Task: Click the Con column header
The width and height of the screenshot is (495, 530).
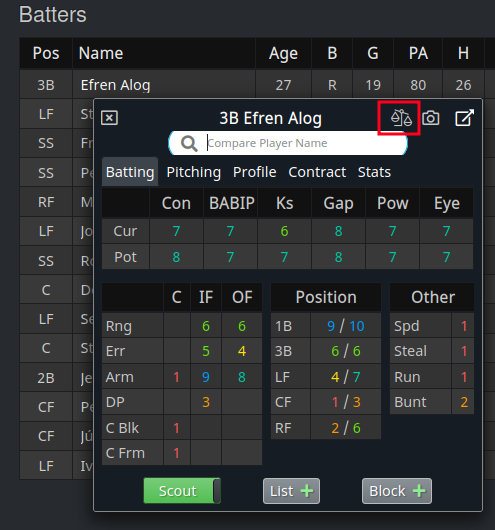Action: tap(176, 203)
